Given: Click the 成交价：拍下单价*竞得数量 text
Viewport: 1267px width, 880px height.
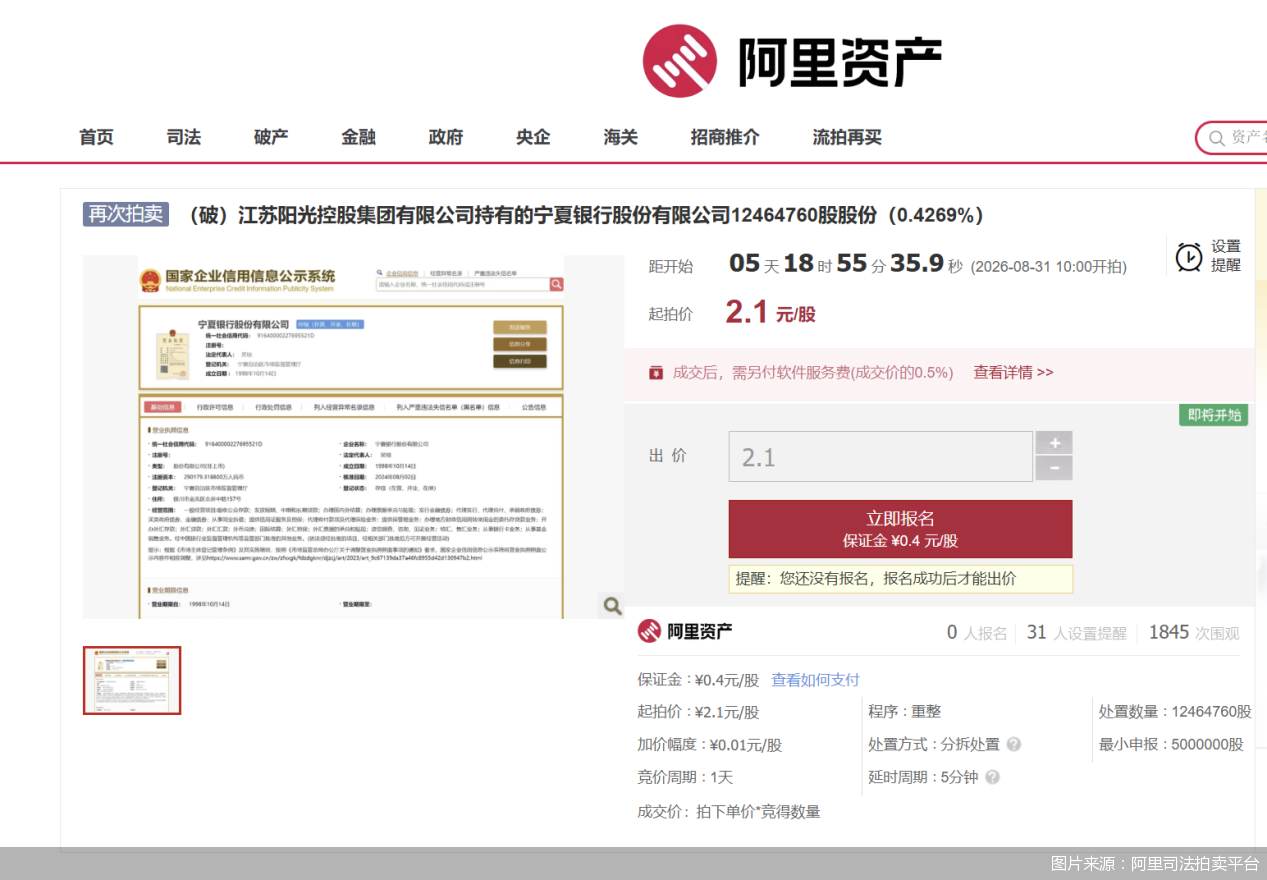Looking at the screenshot, I should pos(729,811).
